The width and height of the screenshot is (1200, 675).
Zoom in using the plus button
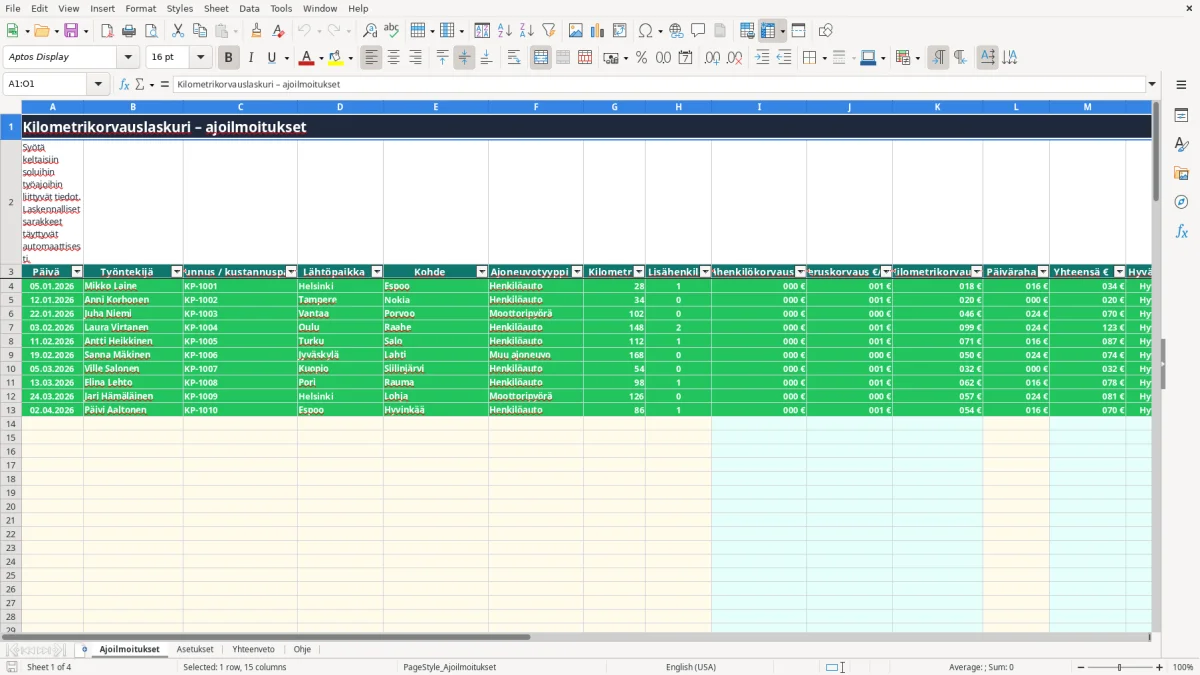coord(1160,667)
